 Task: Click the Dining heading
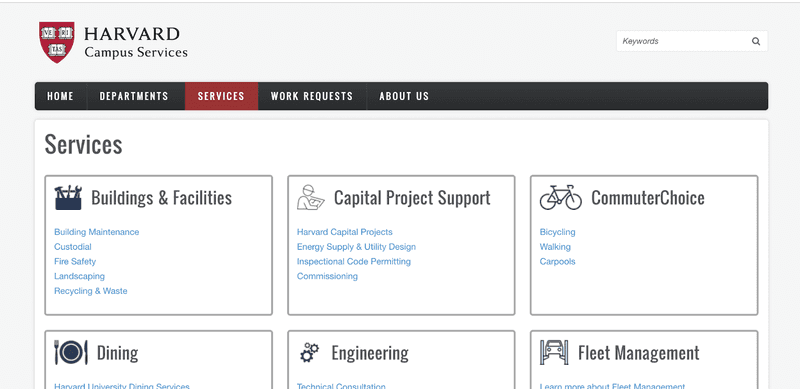(x=117, y=353)
